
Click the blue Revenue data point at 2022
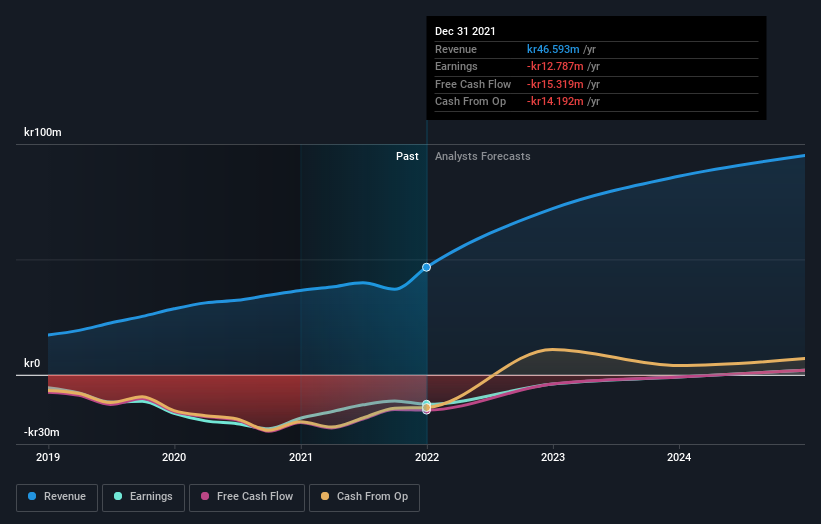(x=427, y=267)
